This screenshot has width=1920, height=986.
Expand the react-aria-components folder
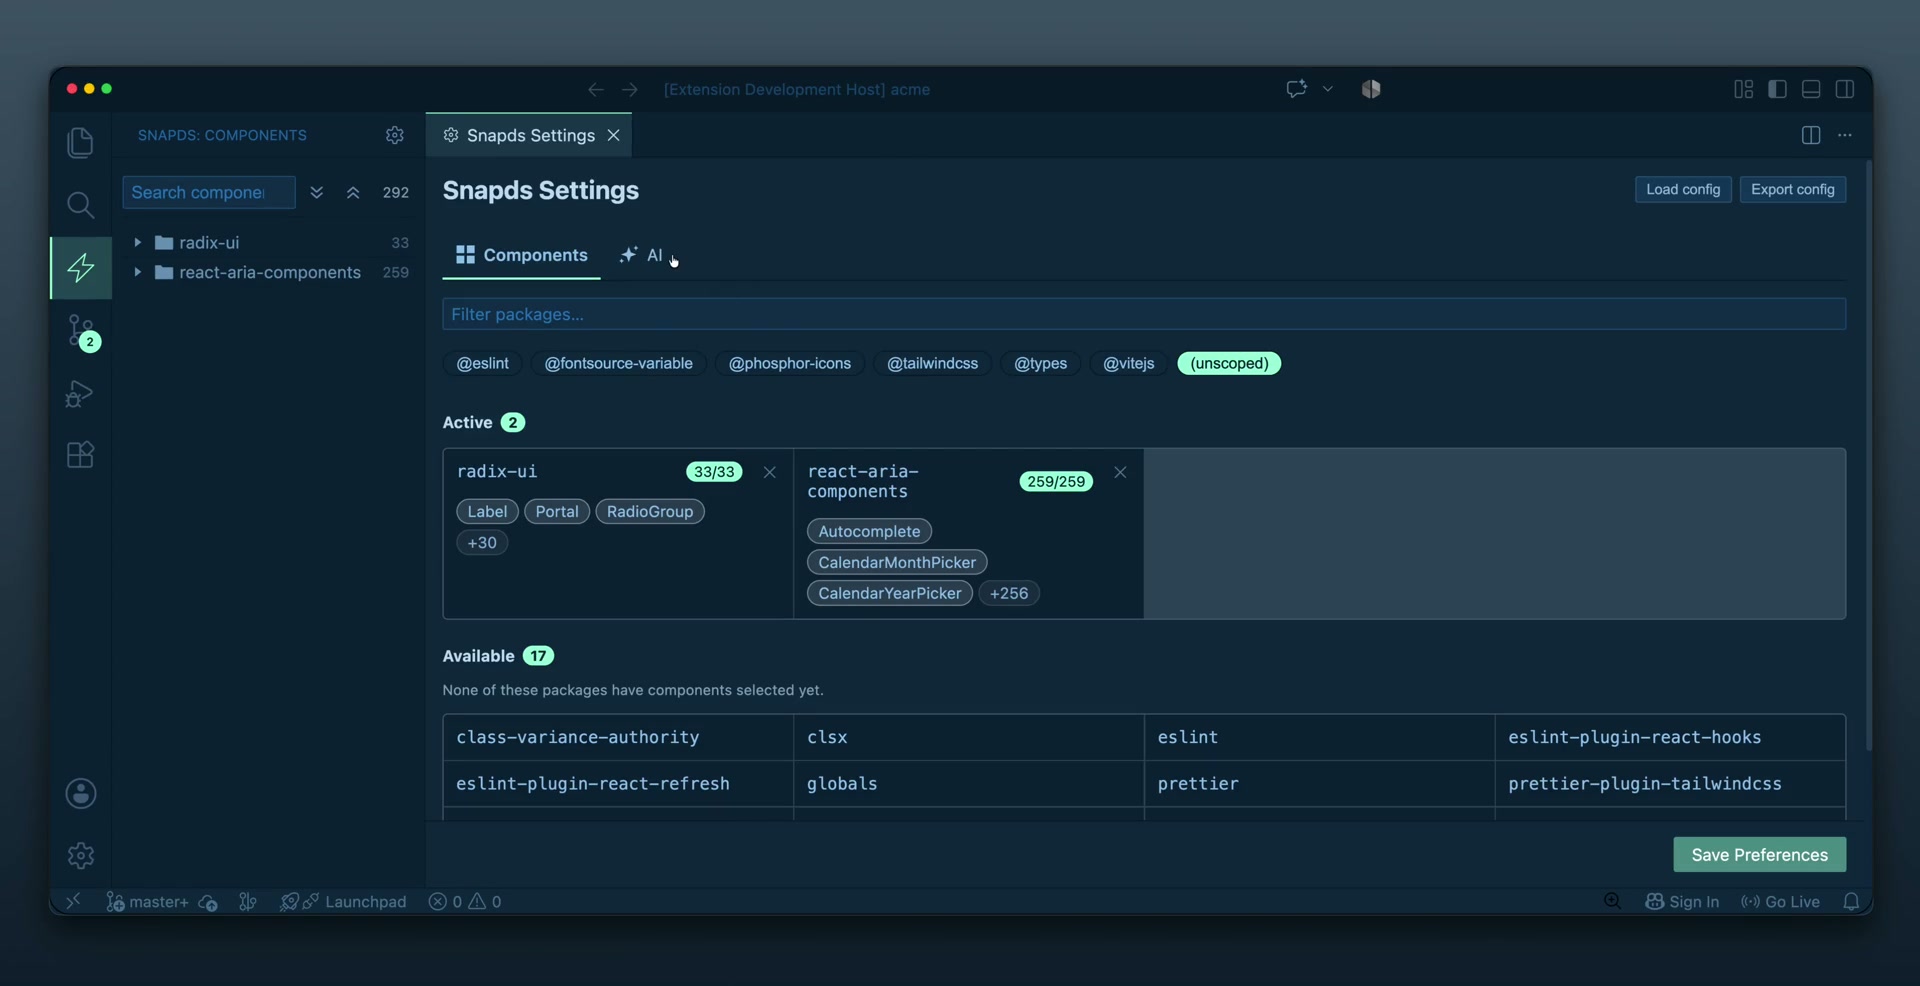coord(137,272)
